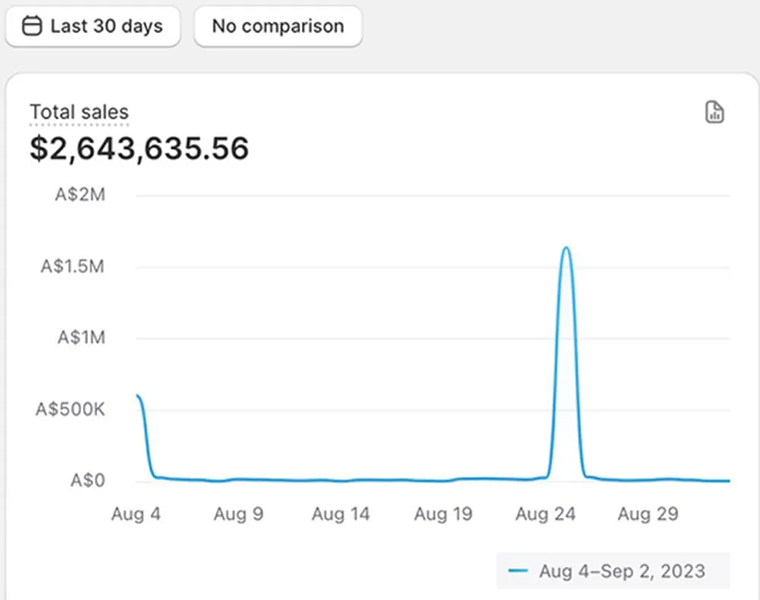Select the Aug 9 date label
This screenshot has height=600, width=760.
tap(238, 514)
